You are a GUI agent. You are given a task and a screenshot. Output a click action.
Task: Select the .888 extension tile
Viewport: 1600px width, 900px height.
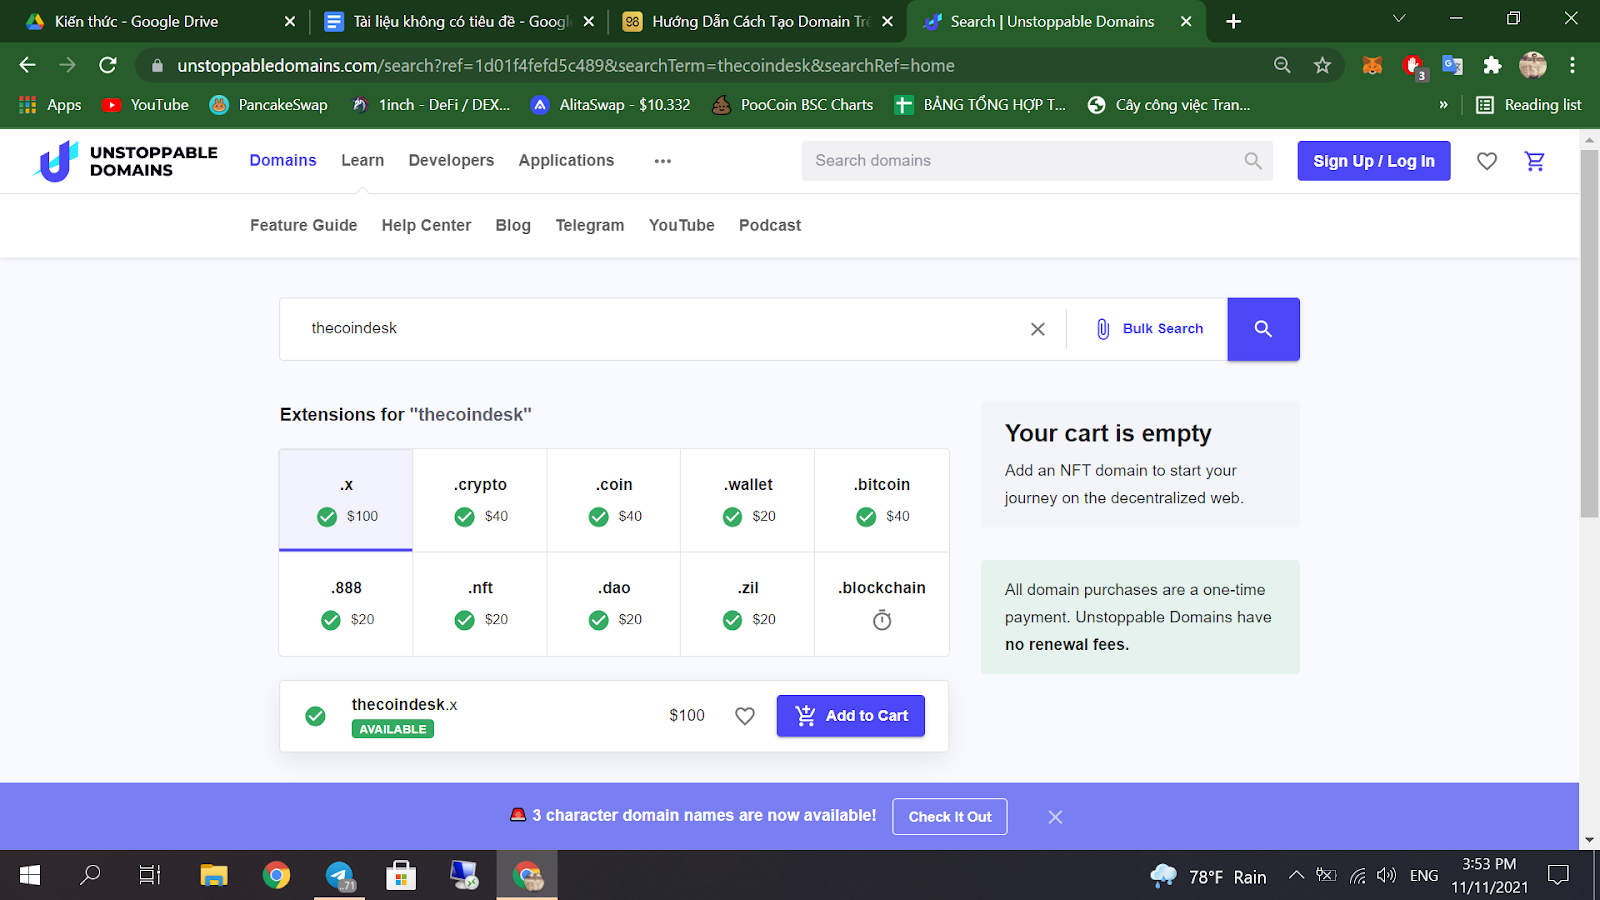[346, 604]
